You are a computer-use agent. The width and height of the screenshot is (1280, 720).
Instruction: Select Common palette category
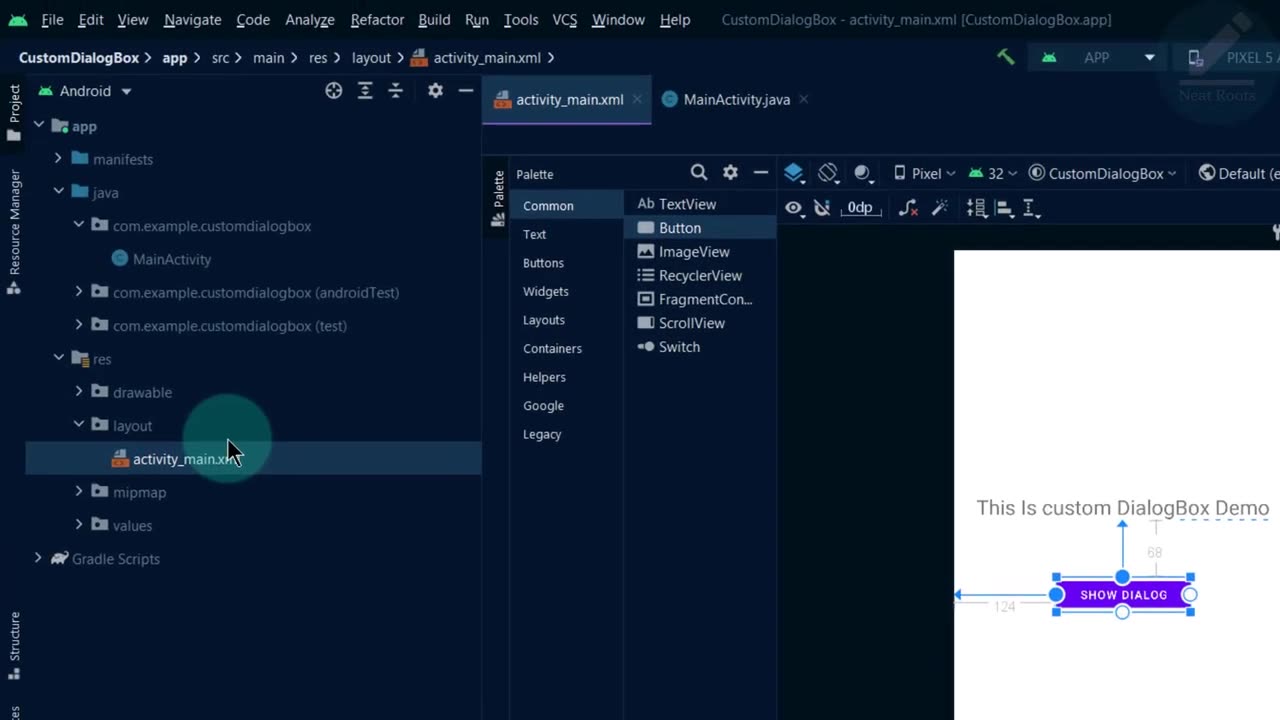[566, 205]
